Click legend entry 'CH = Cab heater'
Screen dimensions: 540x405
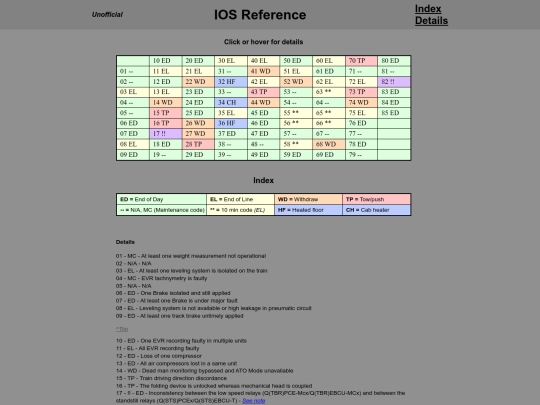377,210
